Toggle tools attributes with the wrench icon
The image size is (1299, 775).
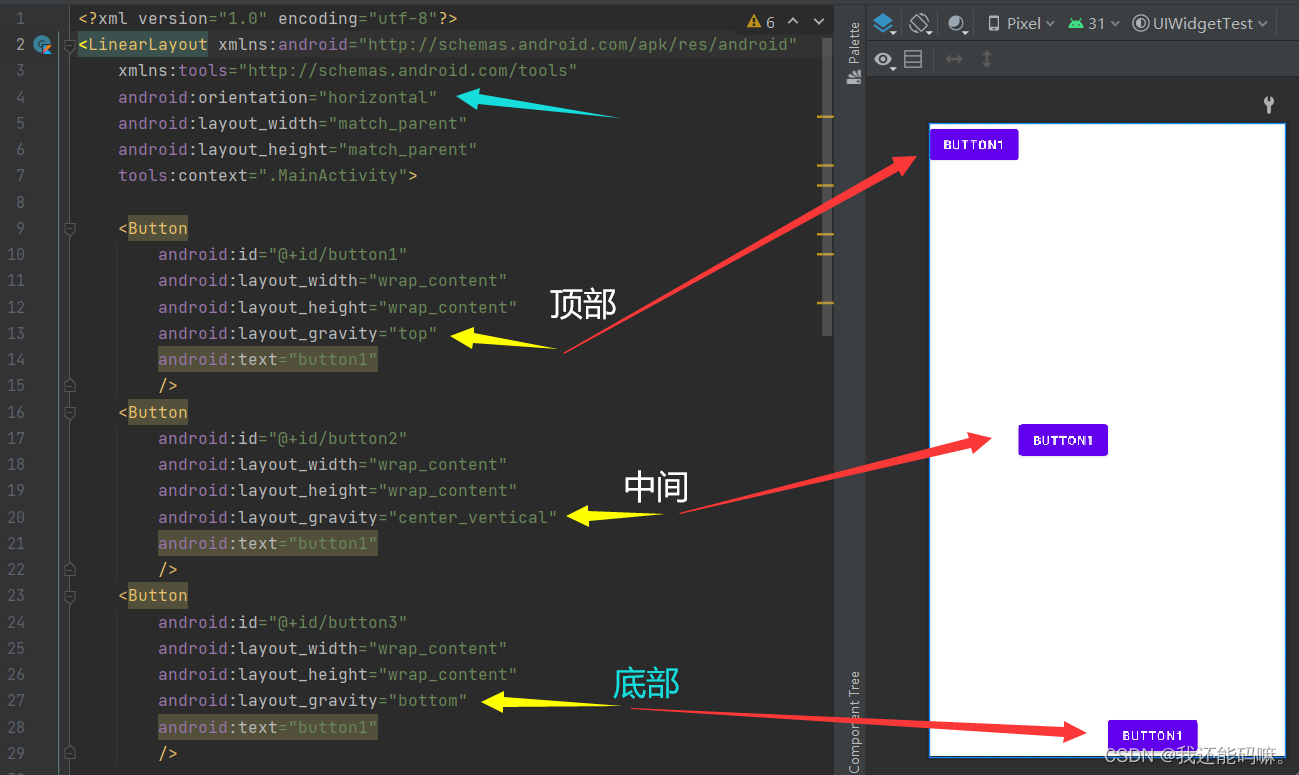pyautogui.click(x=1269, y=104)
